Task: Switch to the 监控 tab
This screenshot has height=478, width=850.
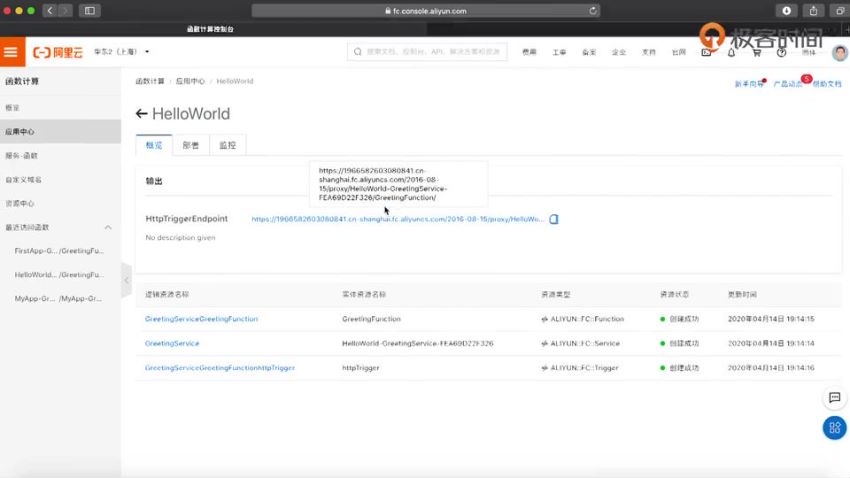Action: pos(228,145)
